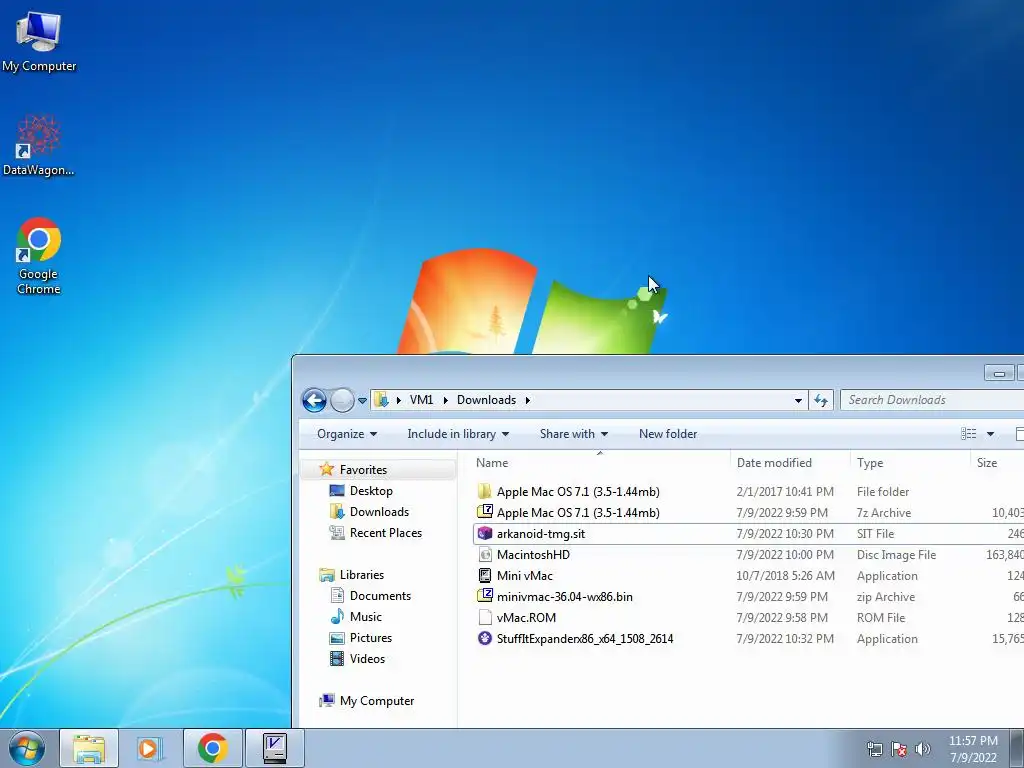Click the 2/1/2017 10:41 PM date cell

[x=785, y=491]
